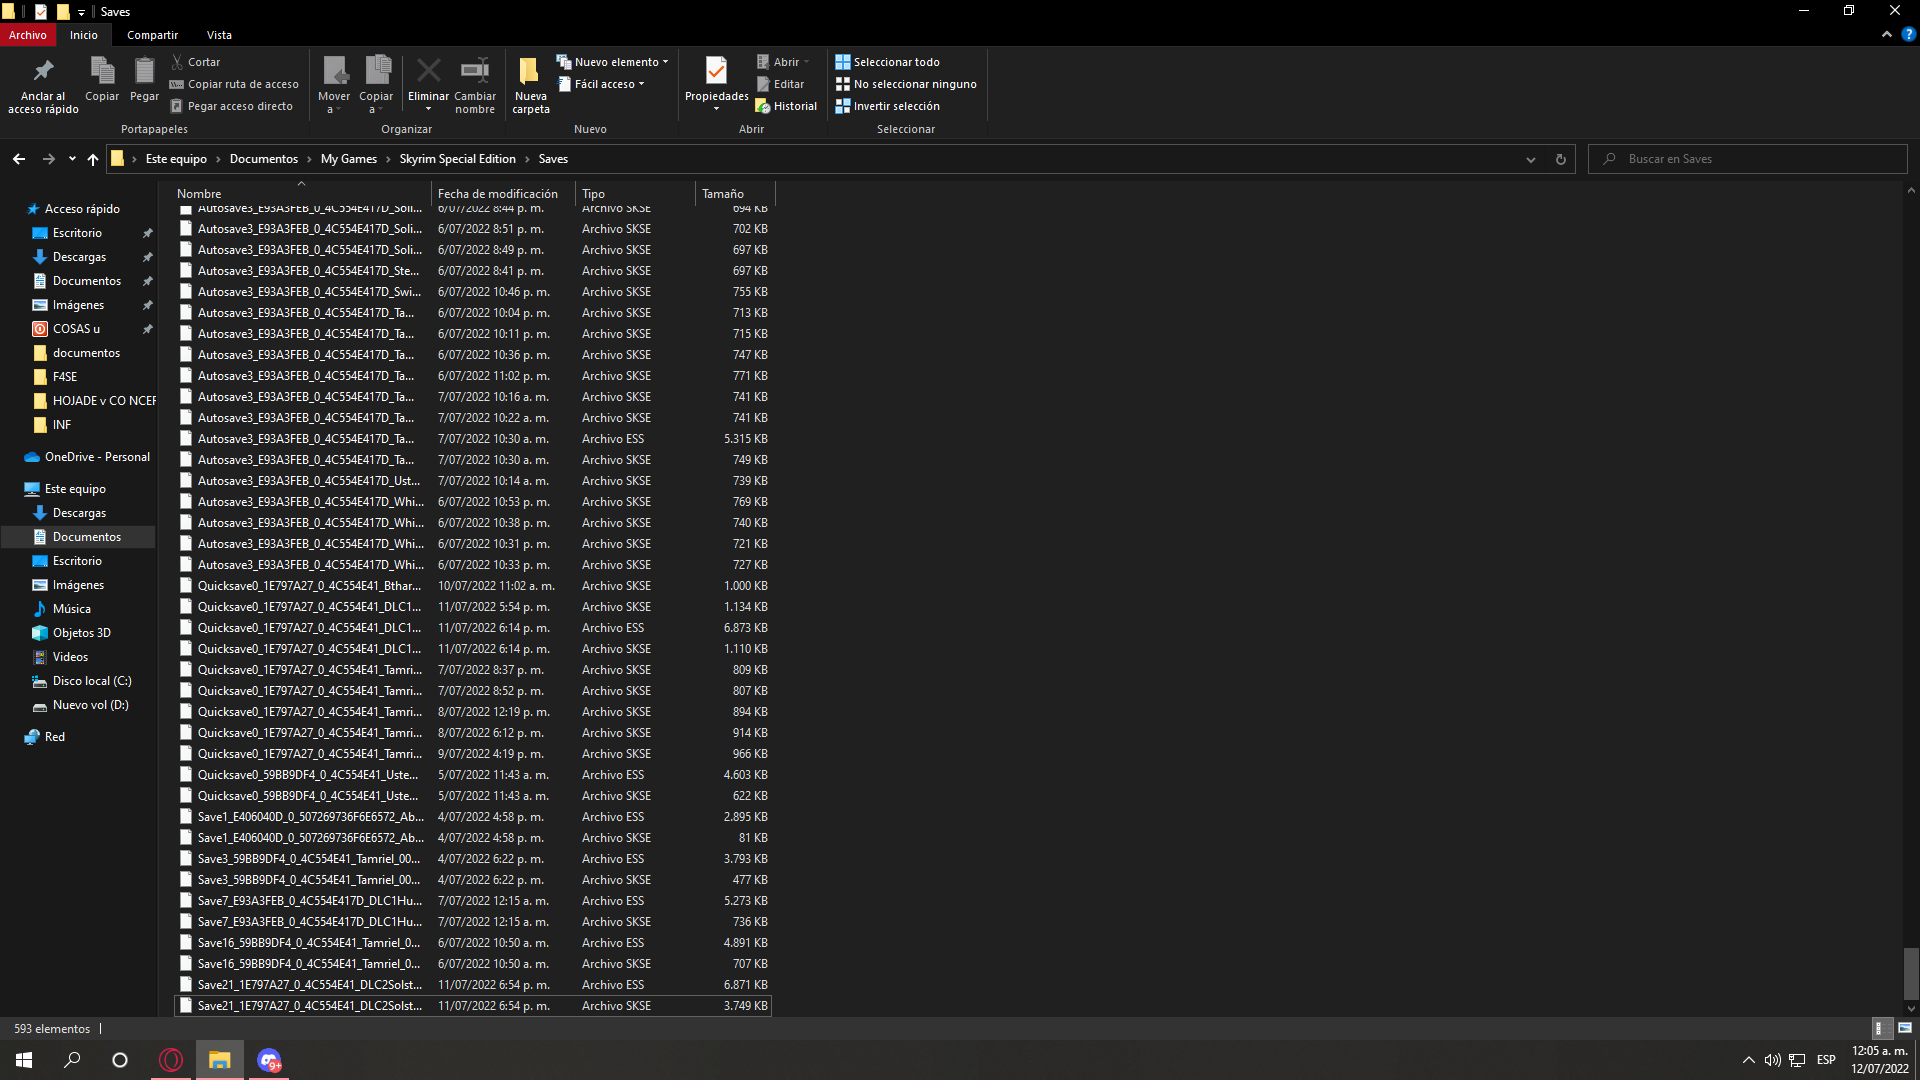Click the Buscar en Saves search box
The height and width of the screenshot is (1080, 1920).
tap(1748, 159)
